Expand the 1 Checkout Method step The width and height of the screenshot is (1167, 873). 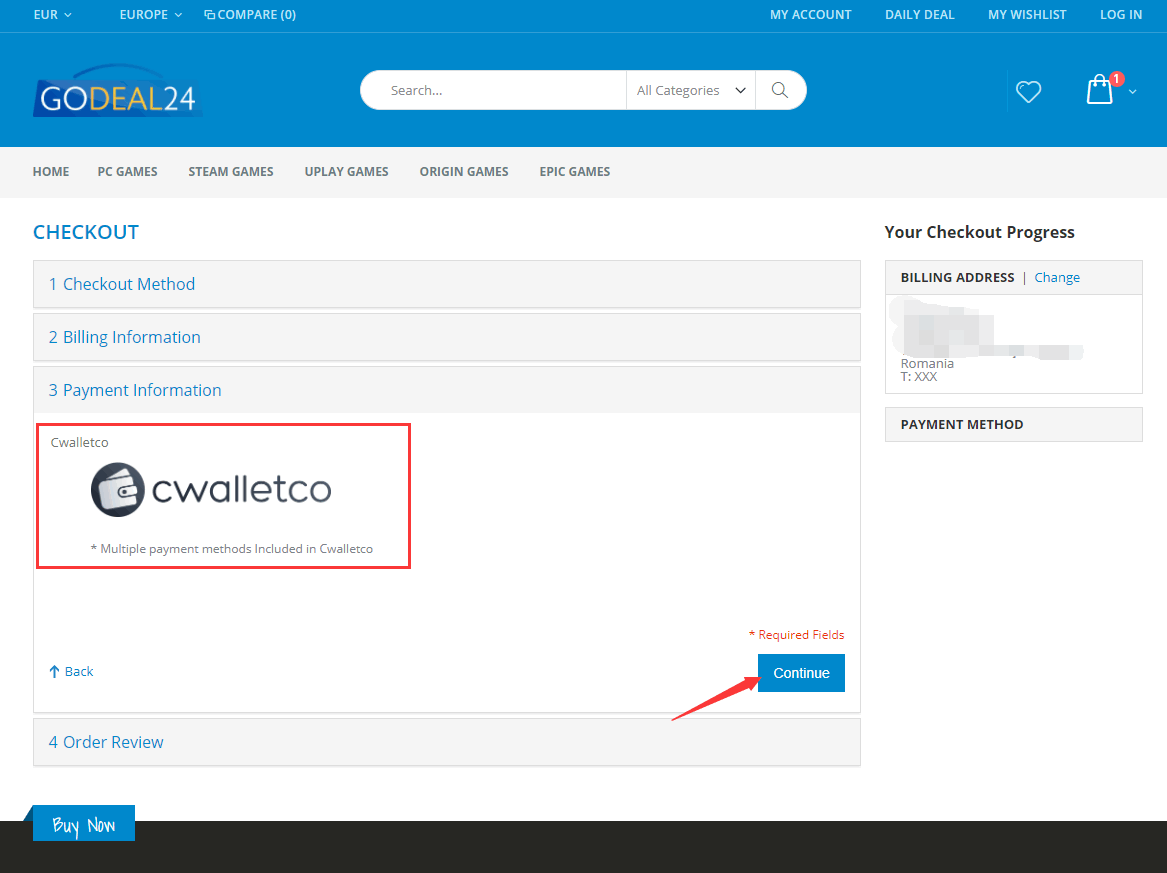pyautogui.click(x=447, y=284)
